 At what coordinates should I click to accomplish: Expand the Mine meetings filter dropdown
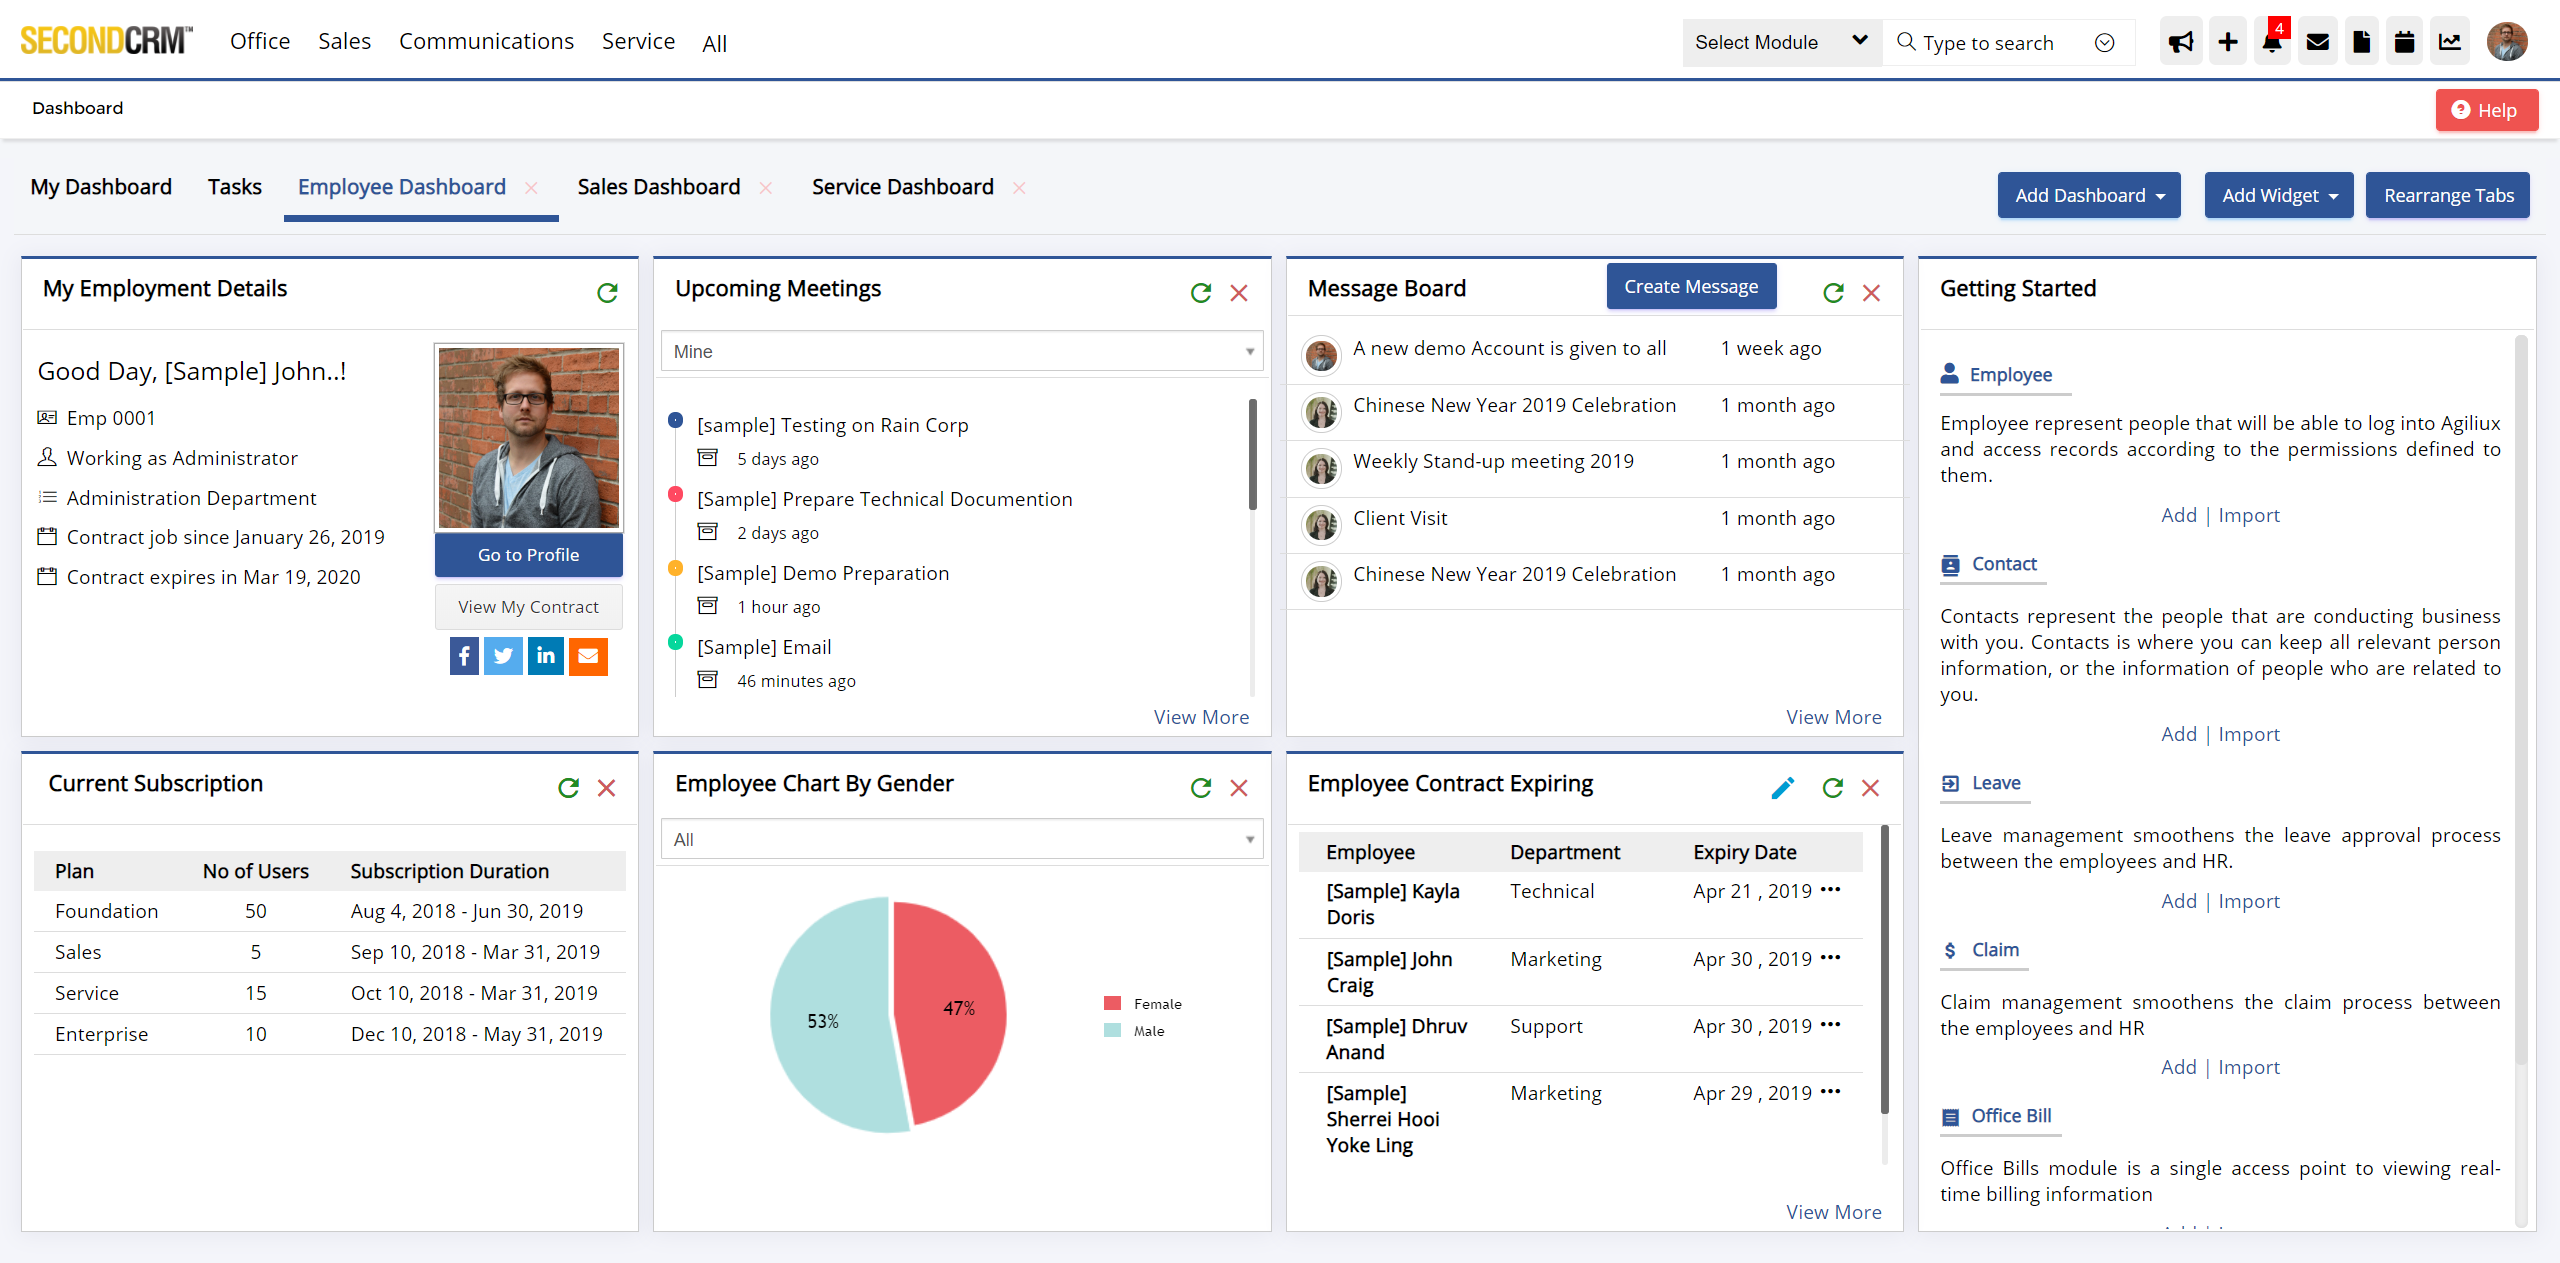point(961,351)
